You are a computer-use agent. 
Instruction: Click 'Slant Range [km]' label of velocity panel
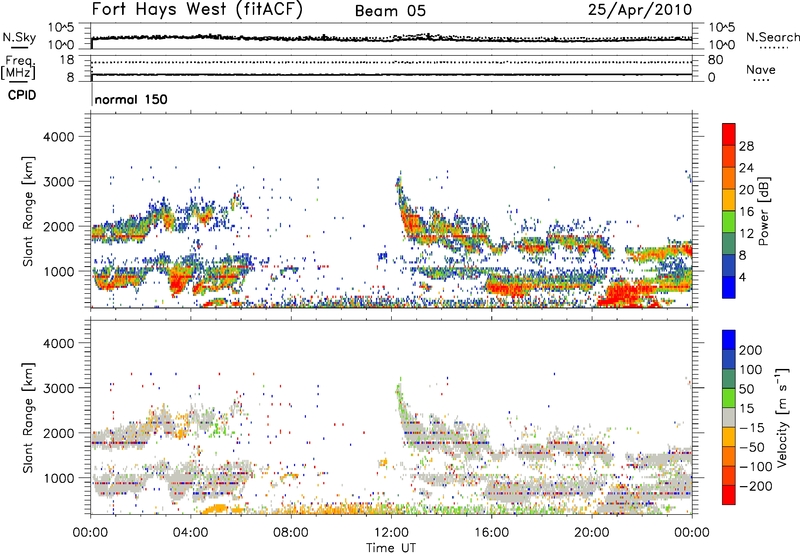pos(28,418)
